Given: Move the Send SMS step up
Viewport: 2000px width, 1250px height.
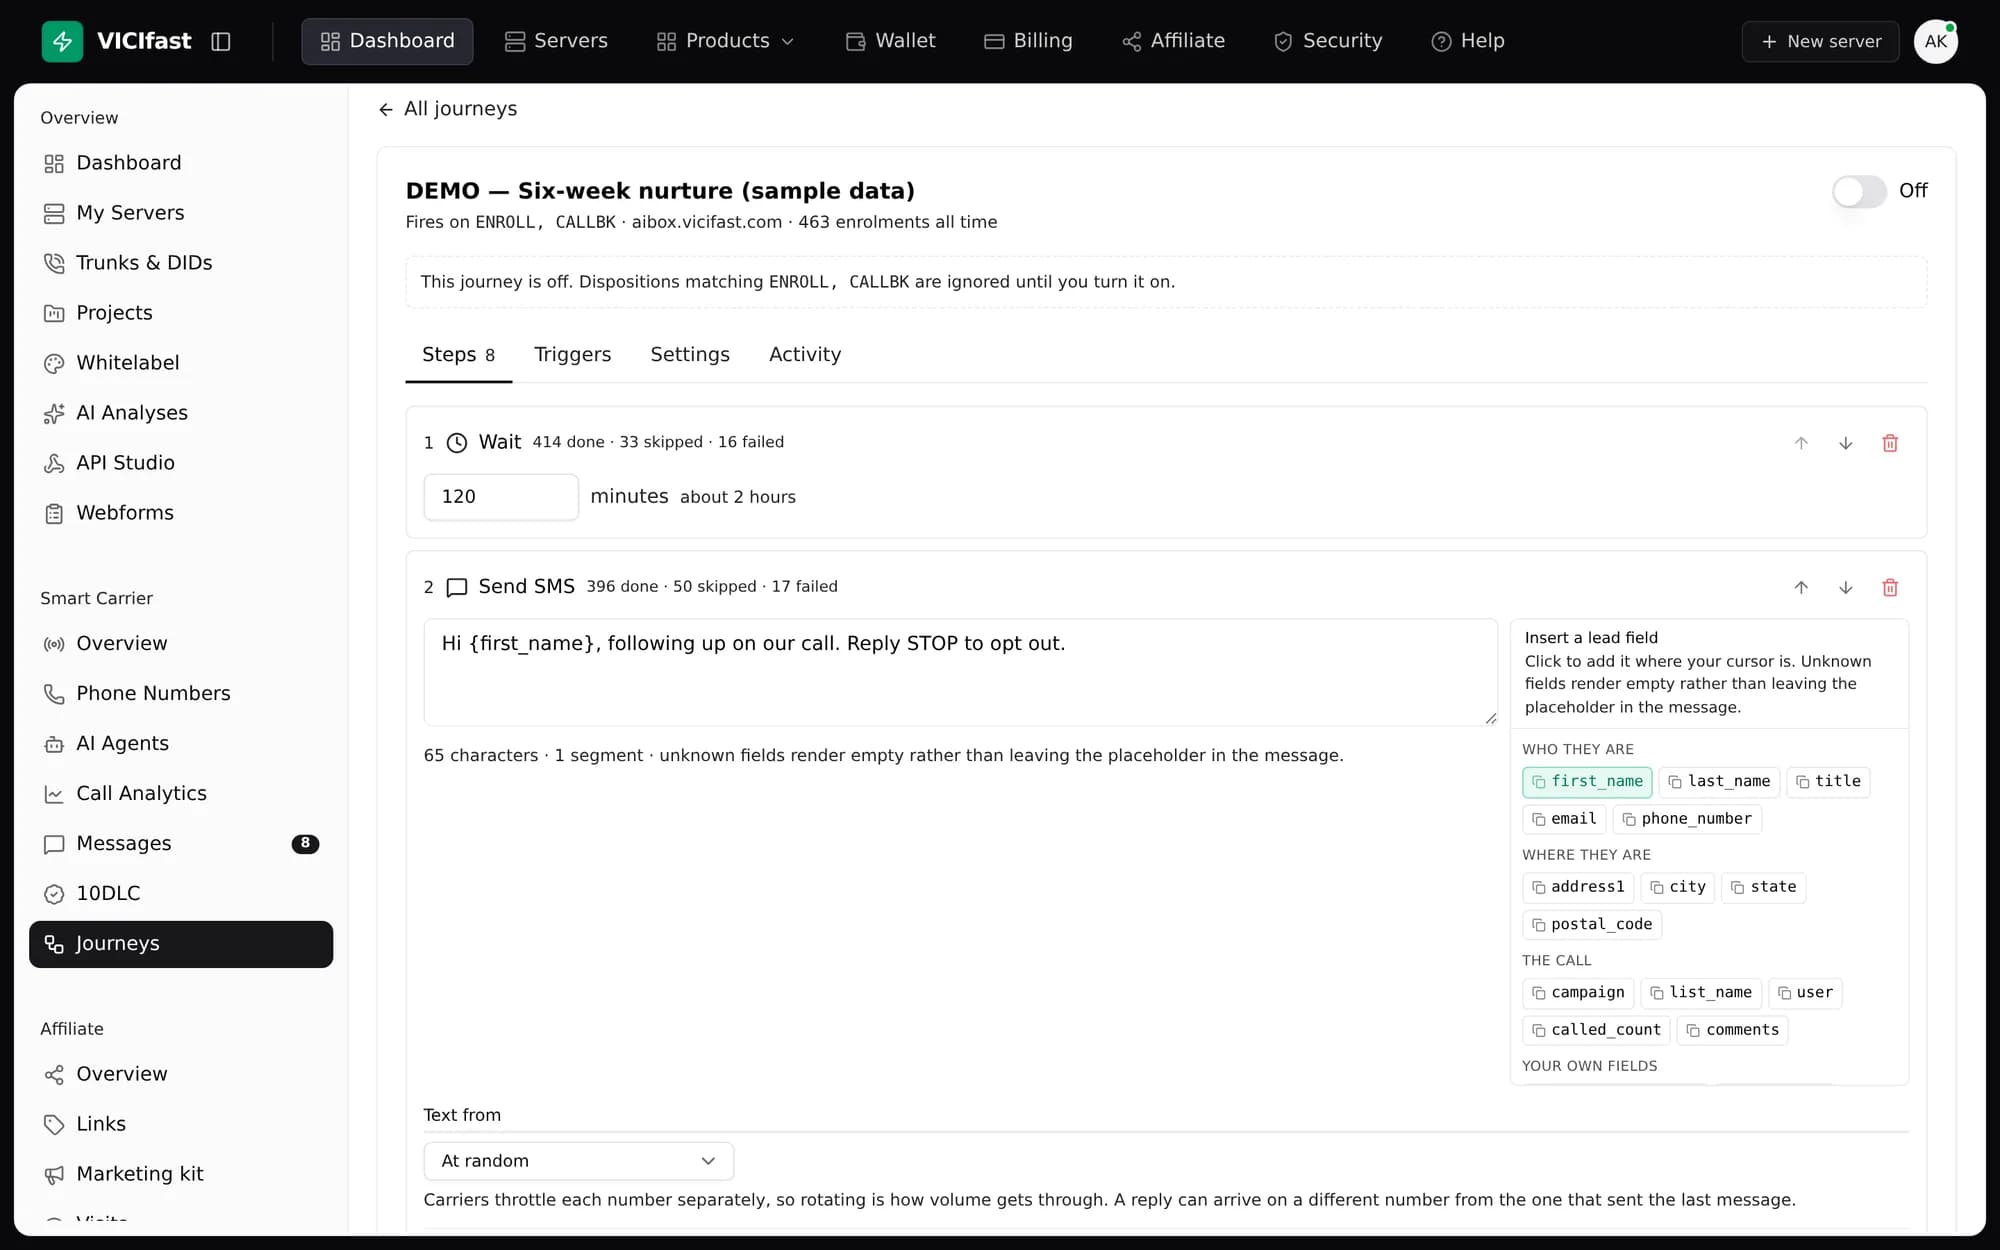Looking at the screenshot, I should click(1801, 588).
